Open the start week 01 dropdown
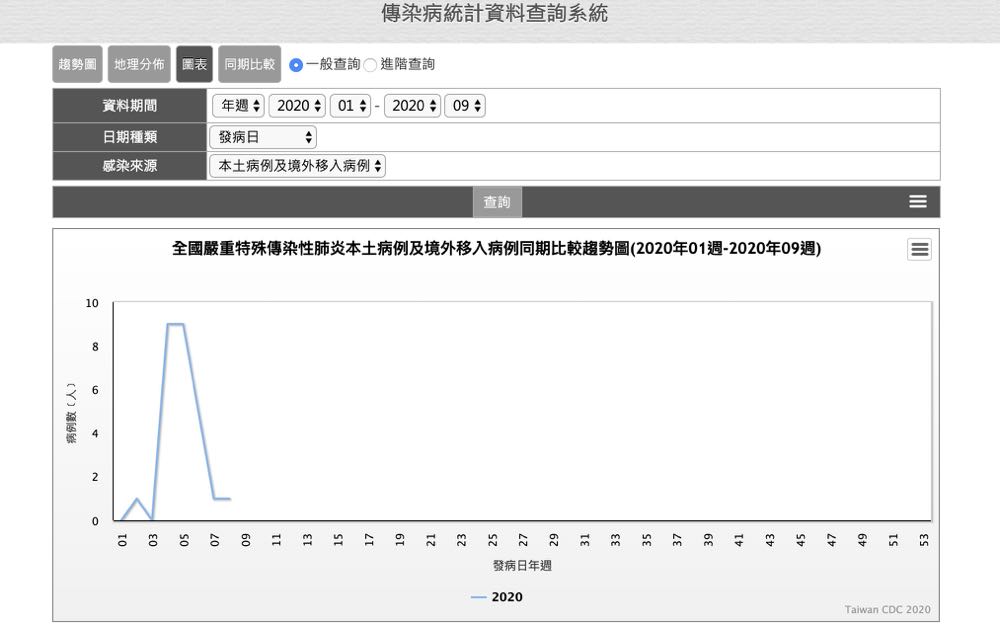 point(350,106)
